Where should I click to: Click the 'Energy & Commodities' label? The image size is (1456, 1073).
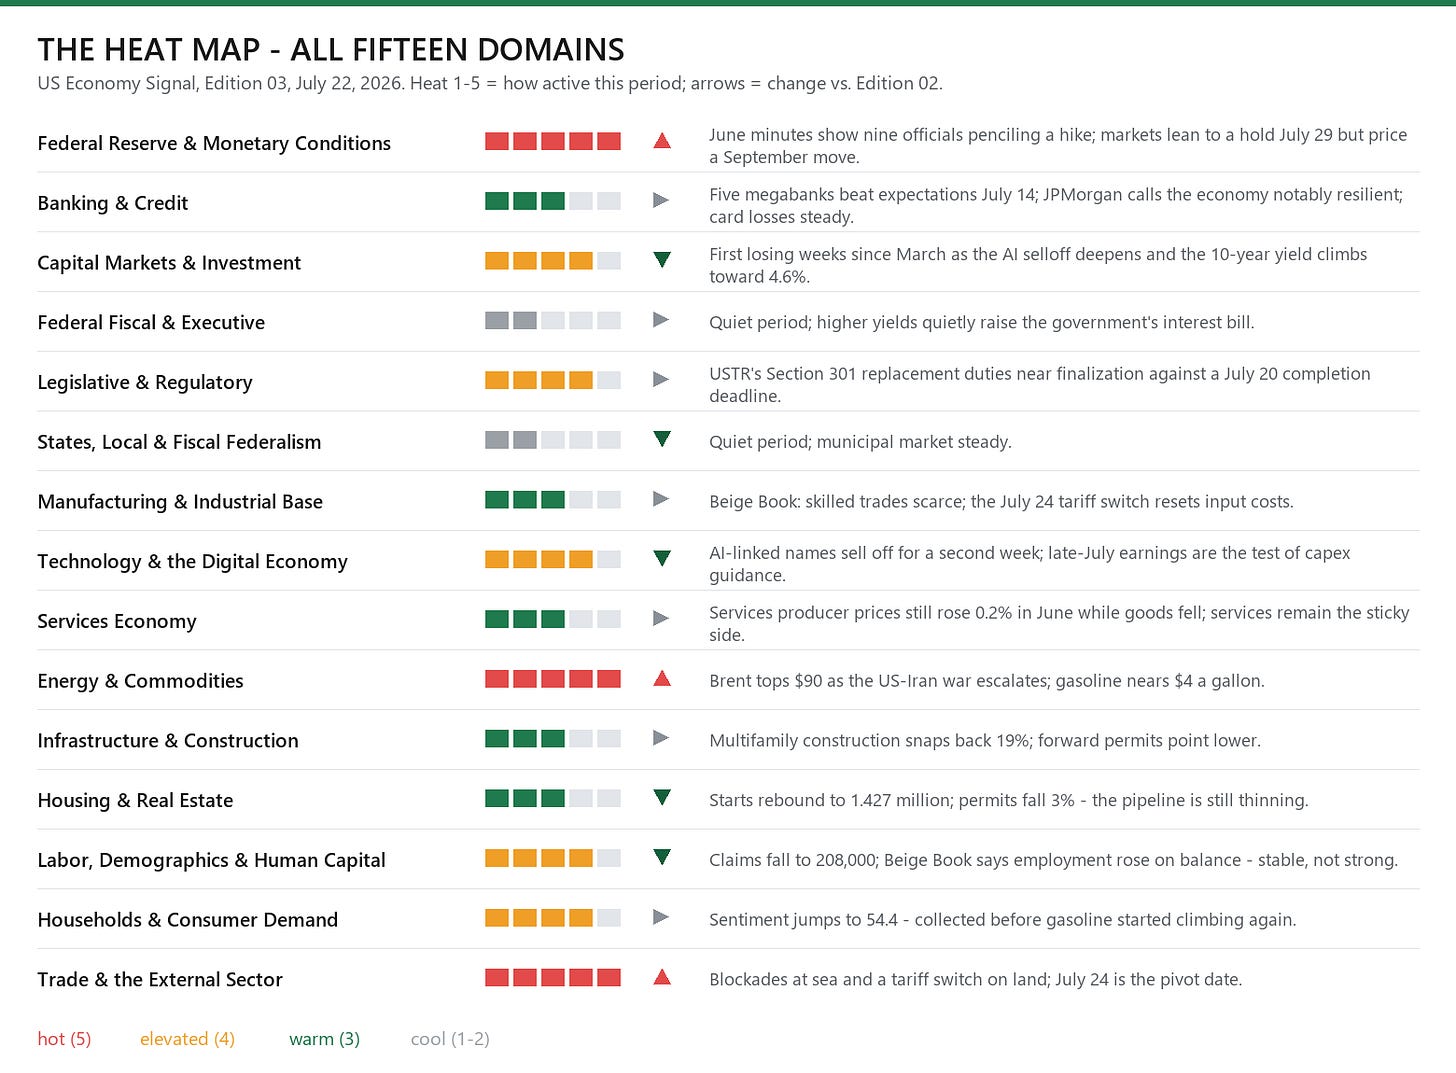click(140, 681)
